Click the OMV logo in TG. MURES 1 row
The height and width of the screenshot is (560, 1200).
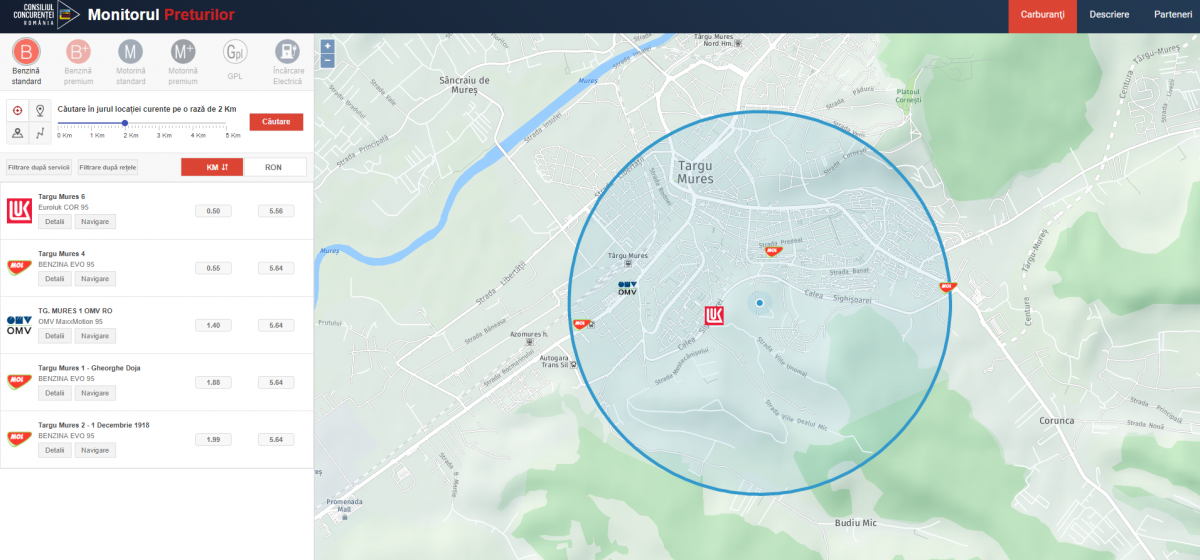coord(19,324)
